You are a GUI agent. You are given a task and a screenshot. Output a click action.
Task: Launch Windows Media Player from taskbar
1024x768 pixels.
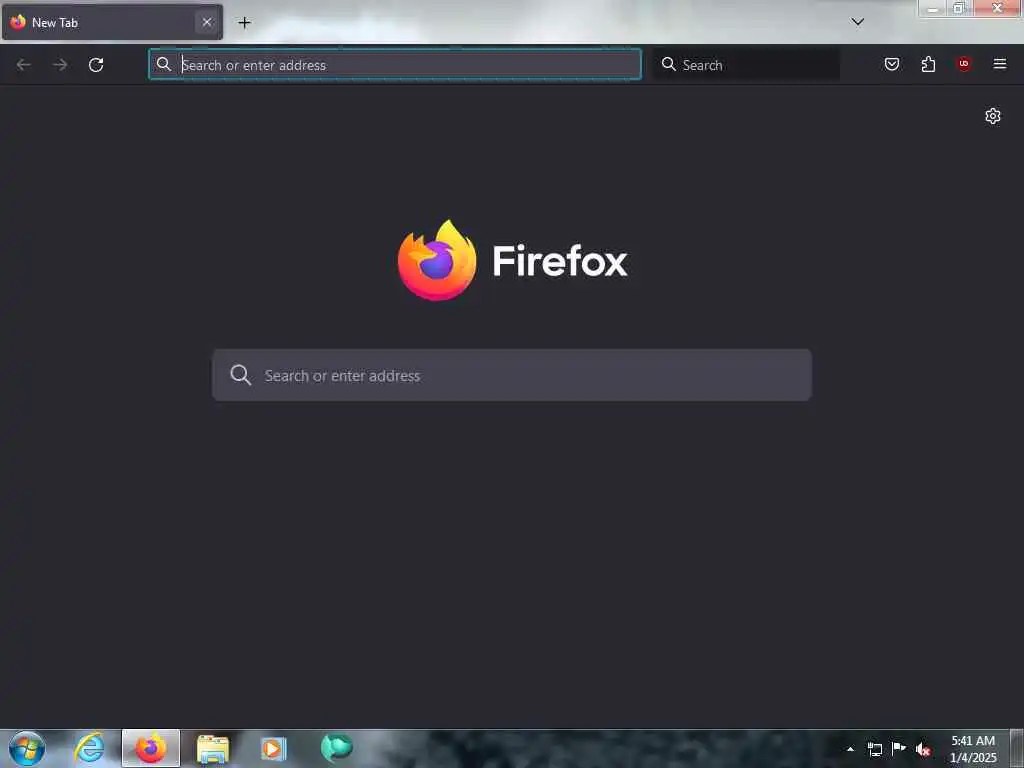click(274, 748)
